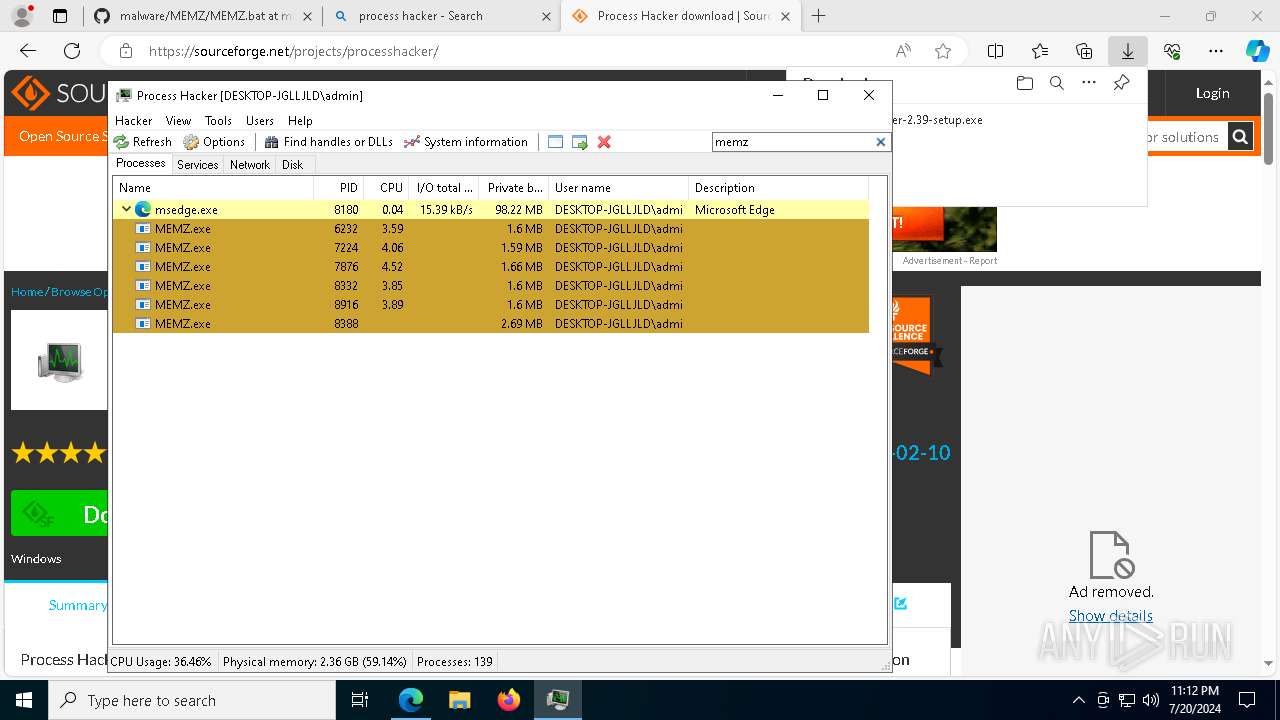1280x720 pixels.
Task: Click the Refresh toolbar button in Process Hacker
Action: coord(143,142)
